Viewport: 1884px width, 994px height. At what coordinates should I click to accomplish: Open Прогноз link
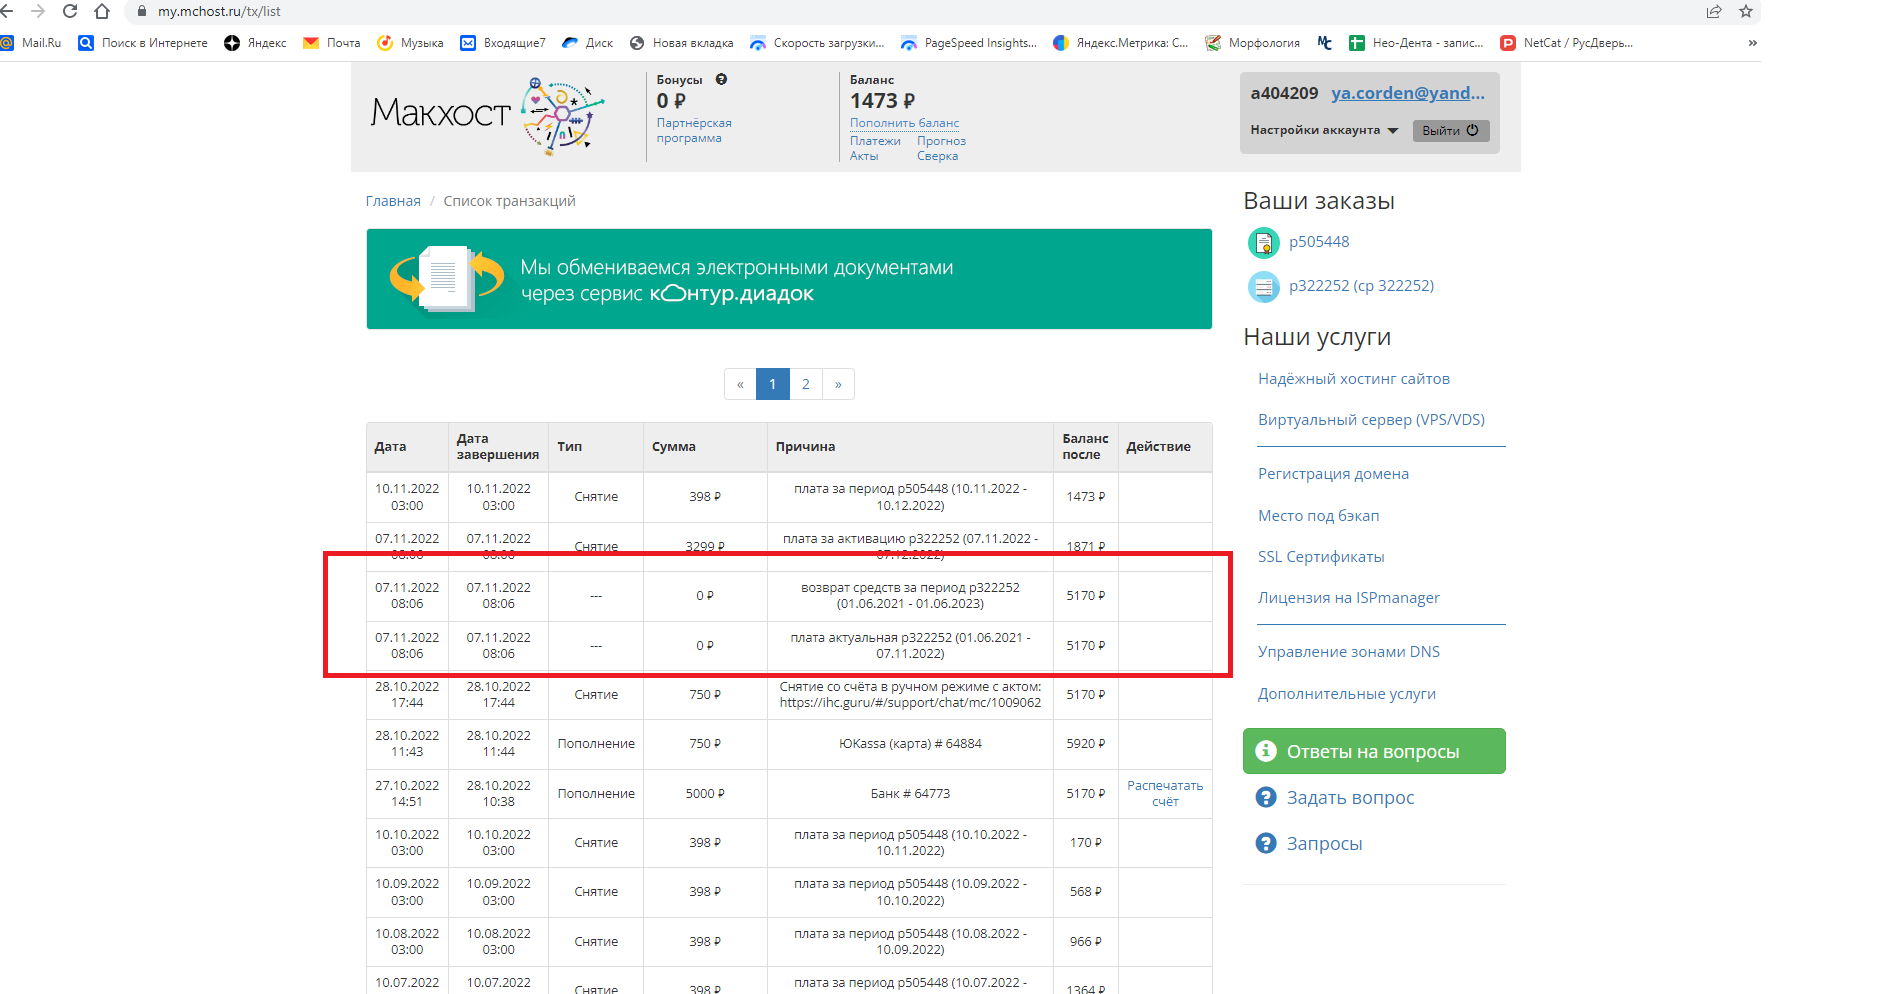(x=941, y=141)
